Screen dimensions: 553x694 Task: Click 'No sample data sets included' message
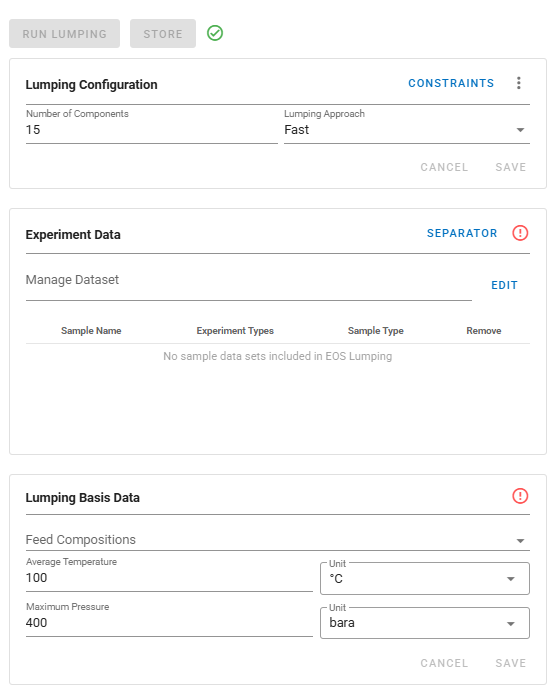click(x=278, y=356)
